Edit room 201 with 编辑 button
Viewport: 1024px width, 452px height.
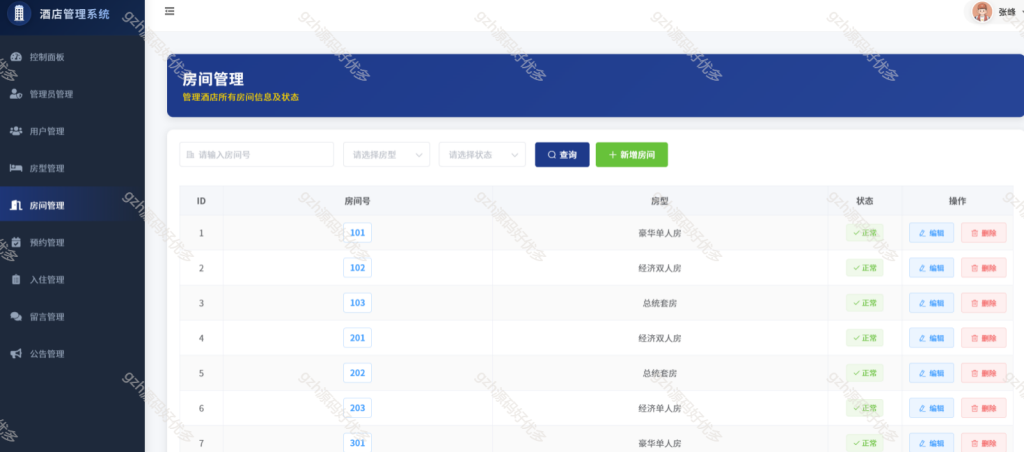coord(931,338)
